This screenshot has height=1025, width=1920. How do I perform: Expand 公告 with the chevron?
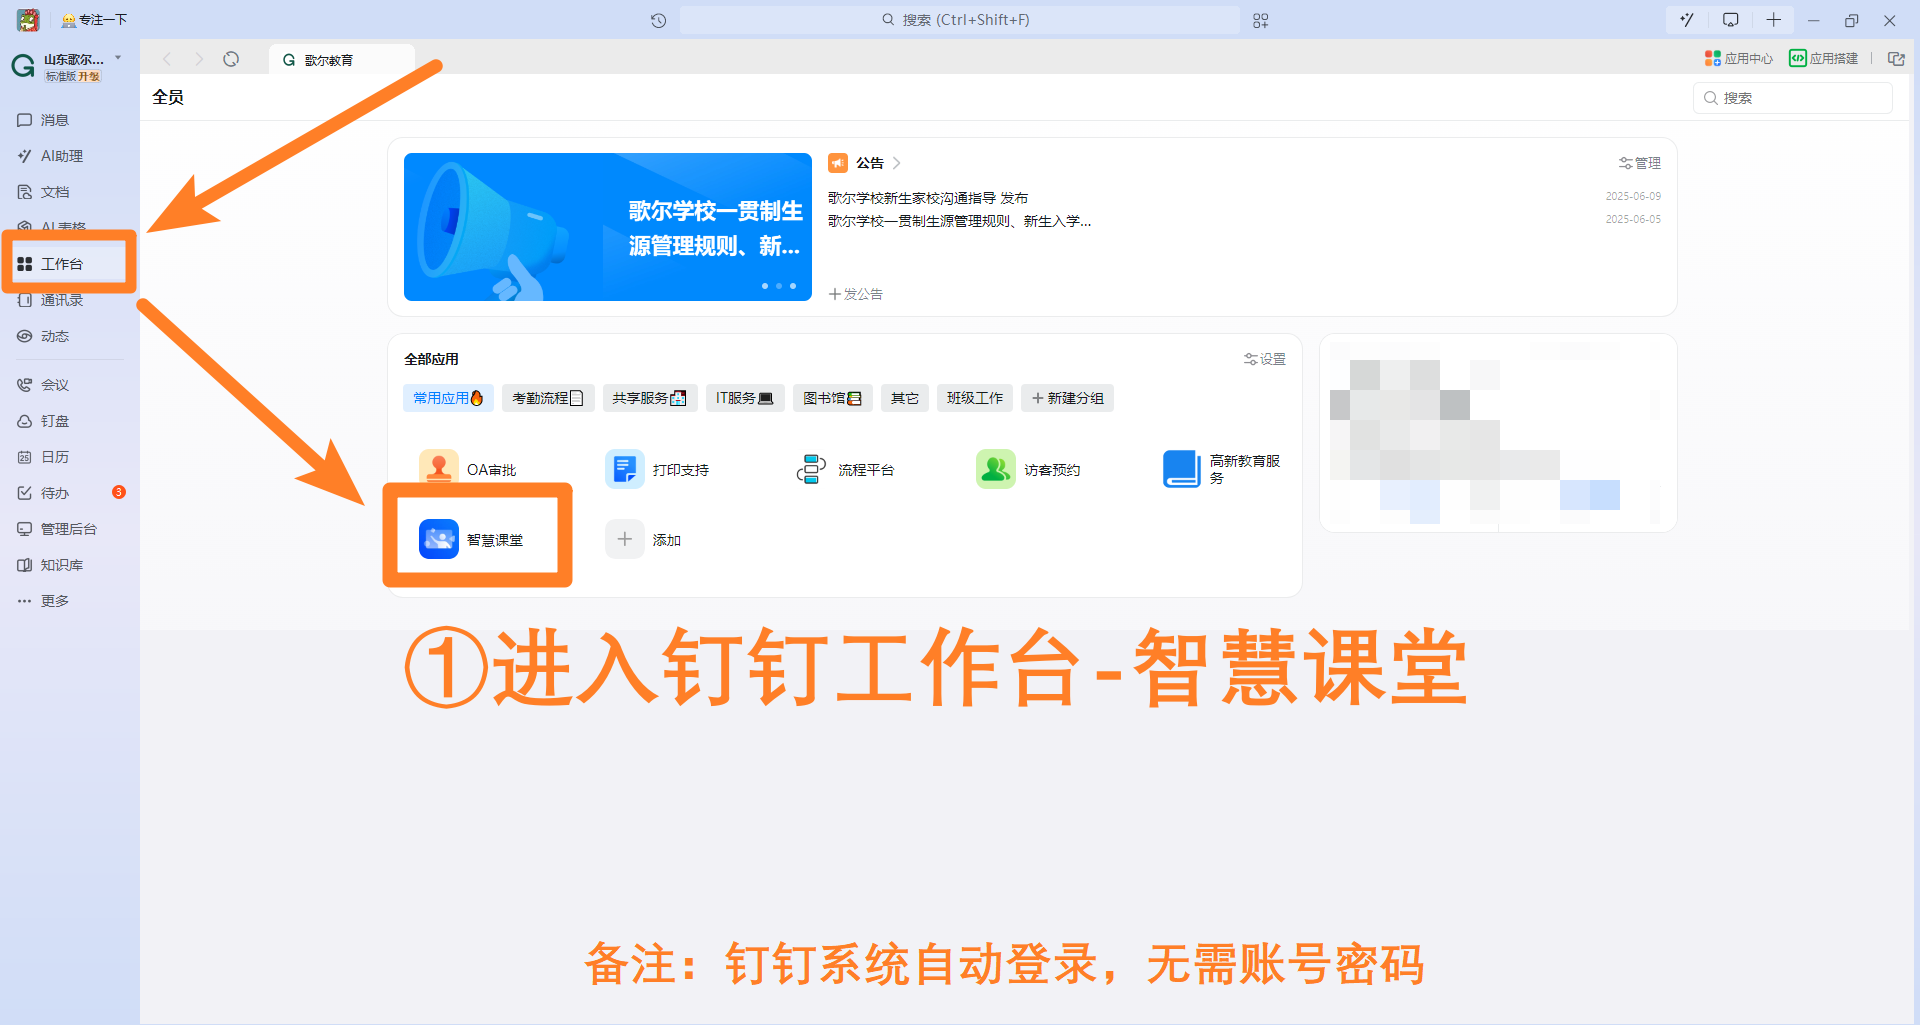click(x=897, y=163)
